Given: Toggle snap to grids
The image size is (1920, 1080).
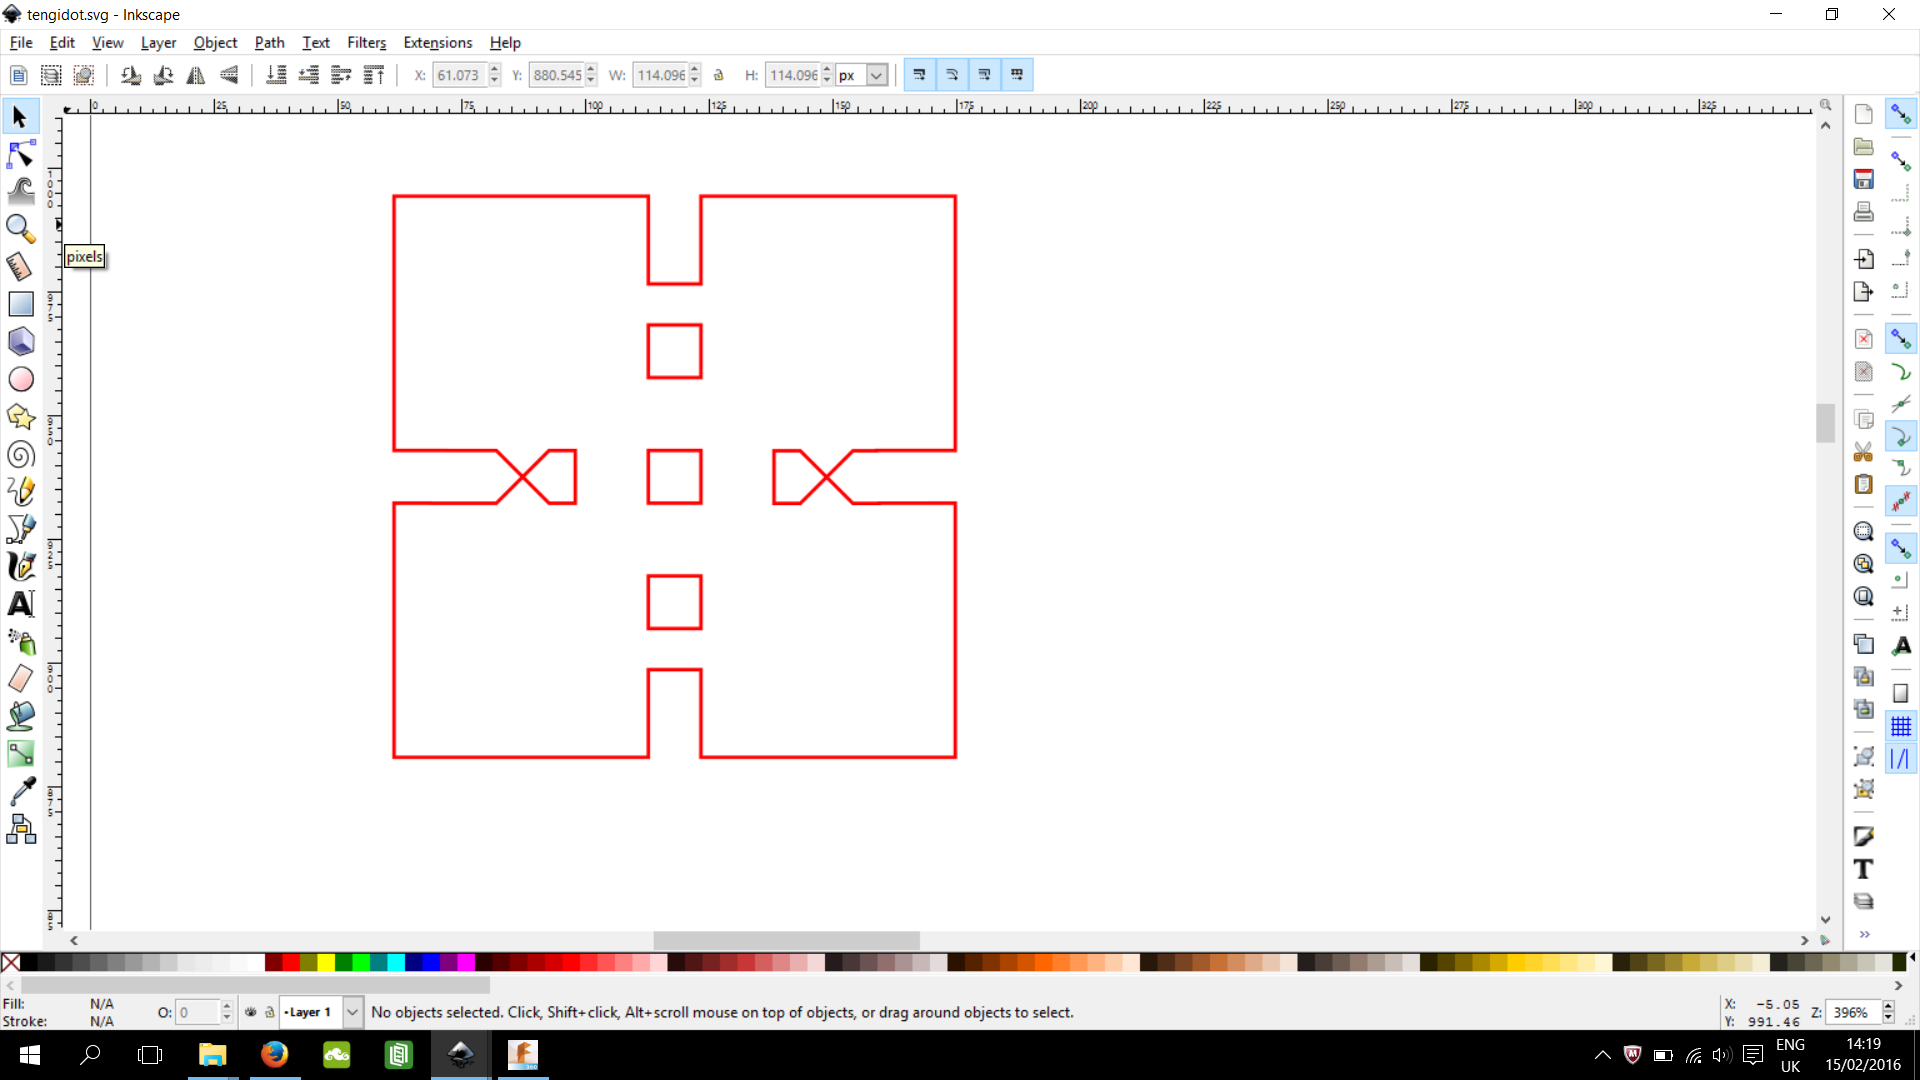Looking at the screenshot, I should click(1900, 727).
